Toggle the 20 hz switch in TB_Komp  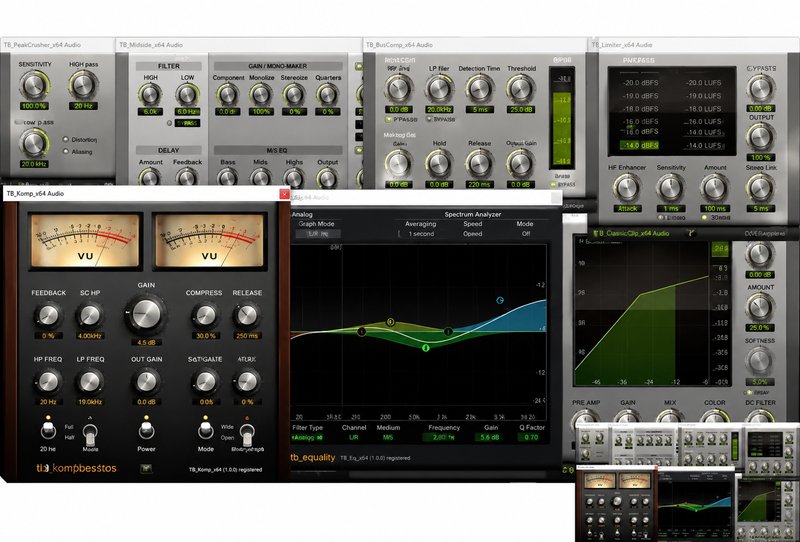(x=48, y=430)
